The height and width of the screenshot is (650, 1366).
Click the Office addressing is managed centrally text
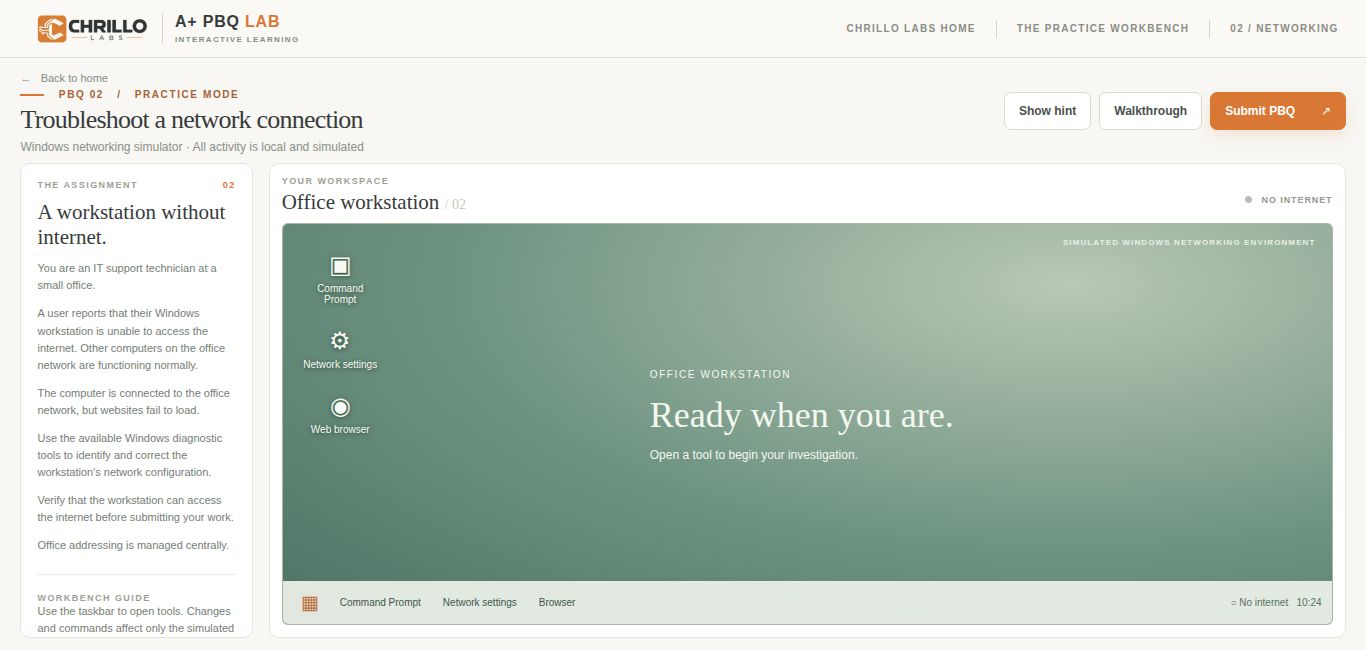click(133, 546)
